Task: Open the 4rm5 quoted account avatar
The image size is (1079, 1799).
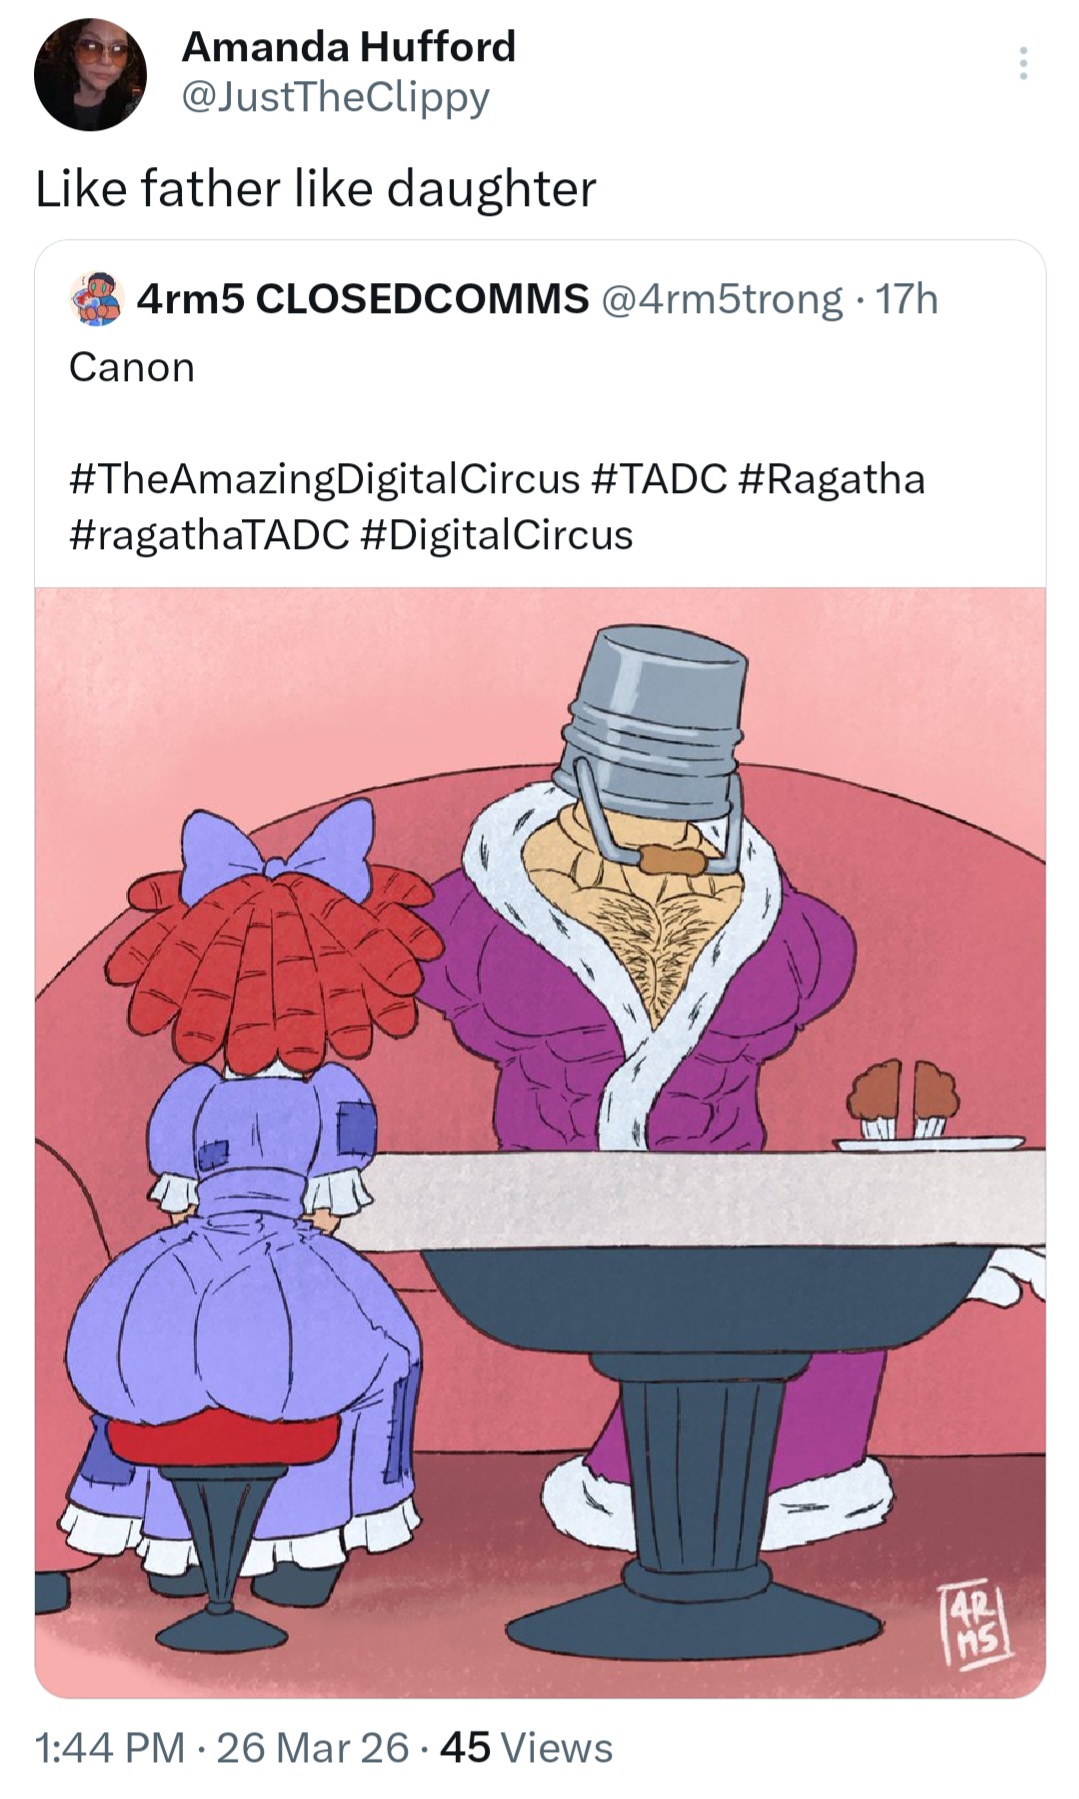Action: [95, 298]
